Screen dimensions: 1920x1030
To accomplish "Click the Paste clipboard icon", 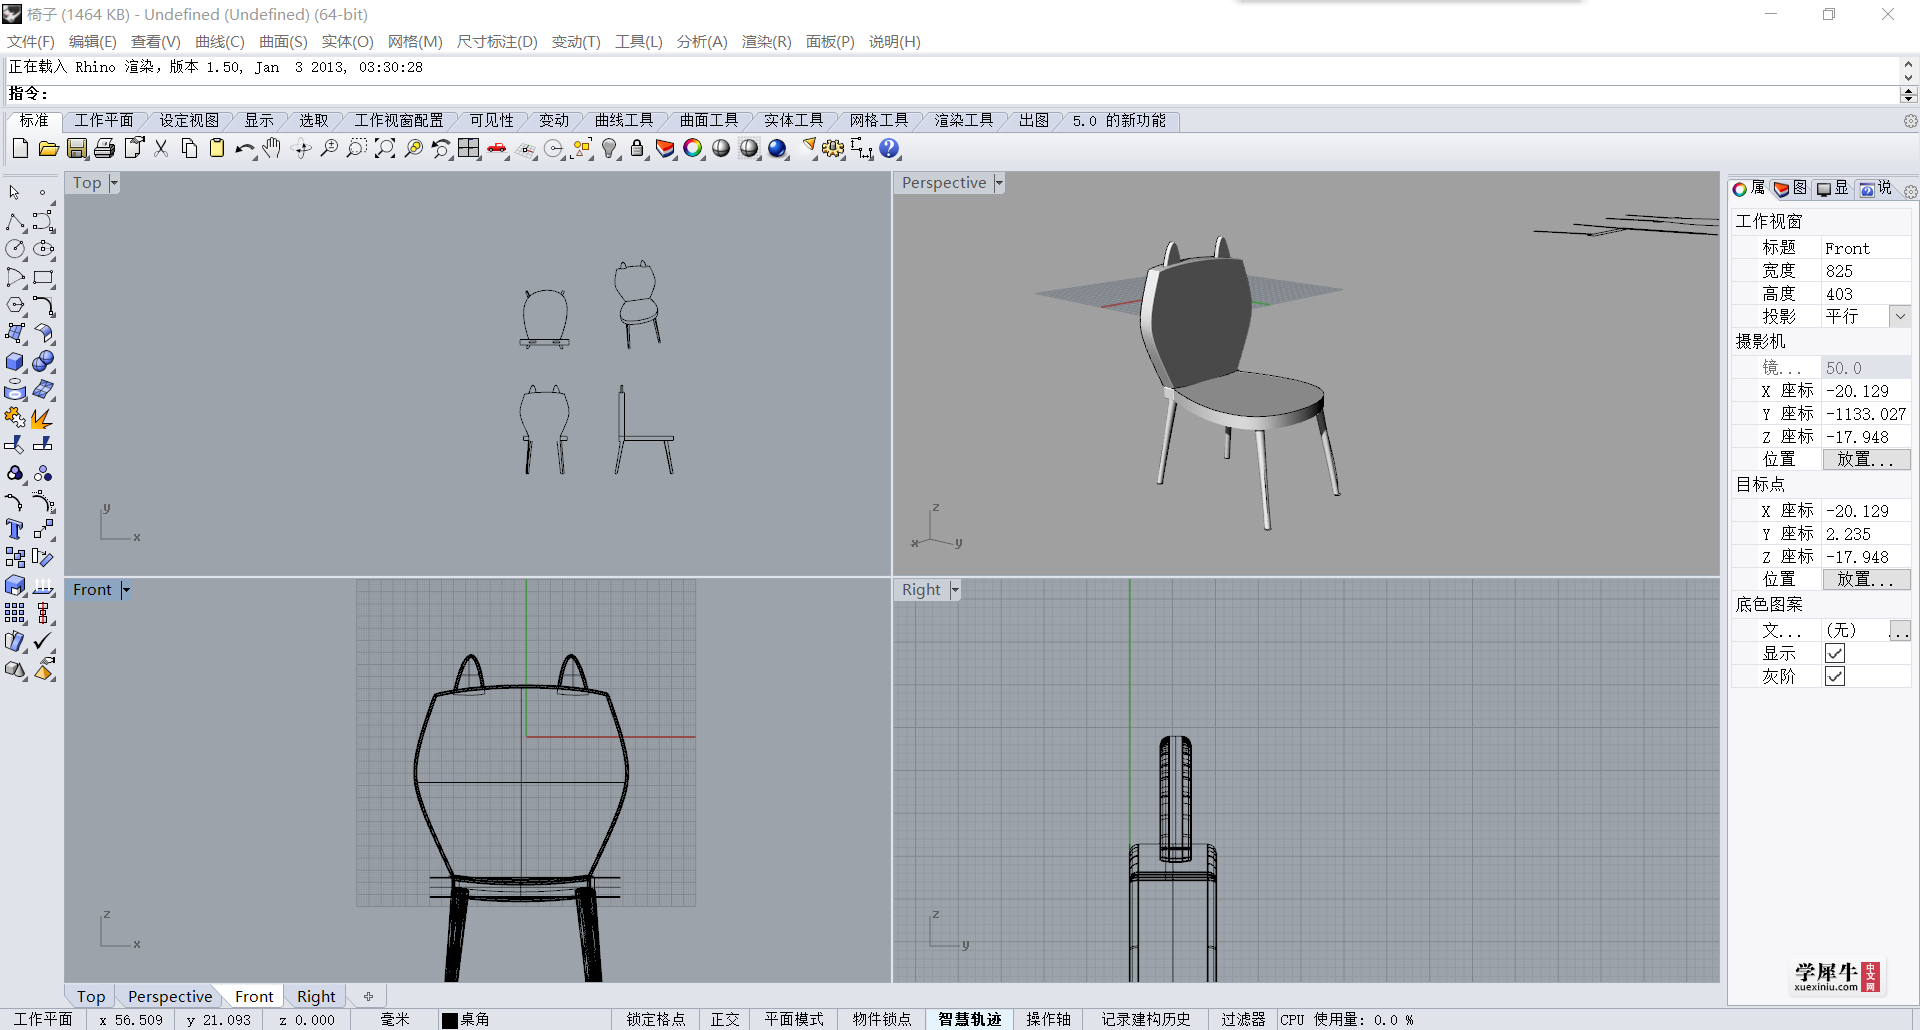I will (217, 149).
